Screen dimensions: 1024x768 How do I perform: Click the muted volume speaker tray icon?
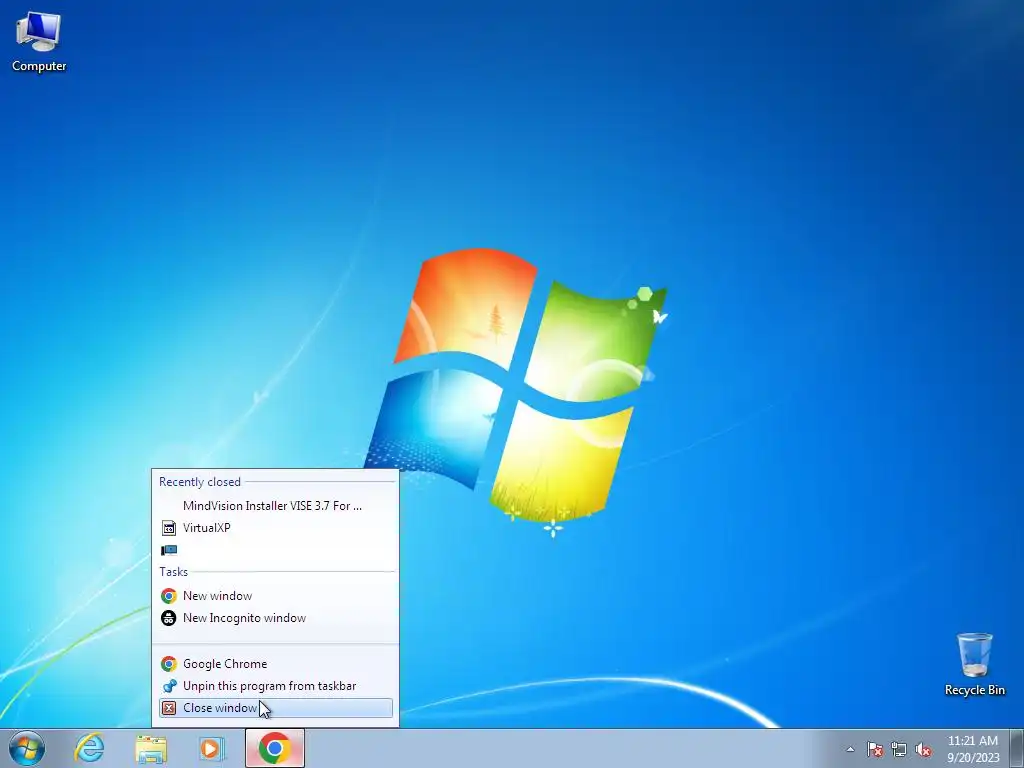tap(923, 749)
